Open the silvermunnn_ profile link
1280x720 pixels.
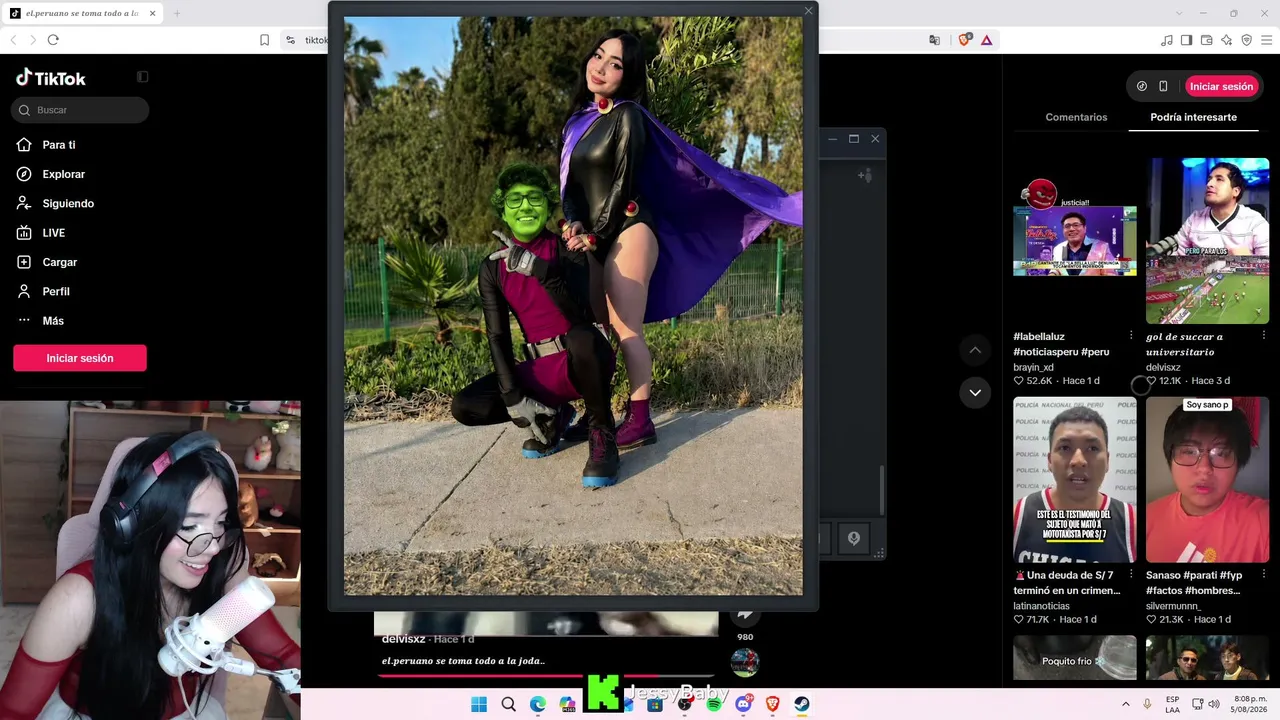[x=1174, y=606]
